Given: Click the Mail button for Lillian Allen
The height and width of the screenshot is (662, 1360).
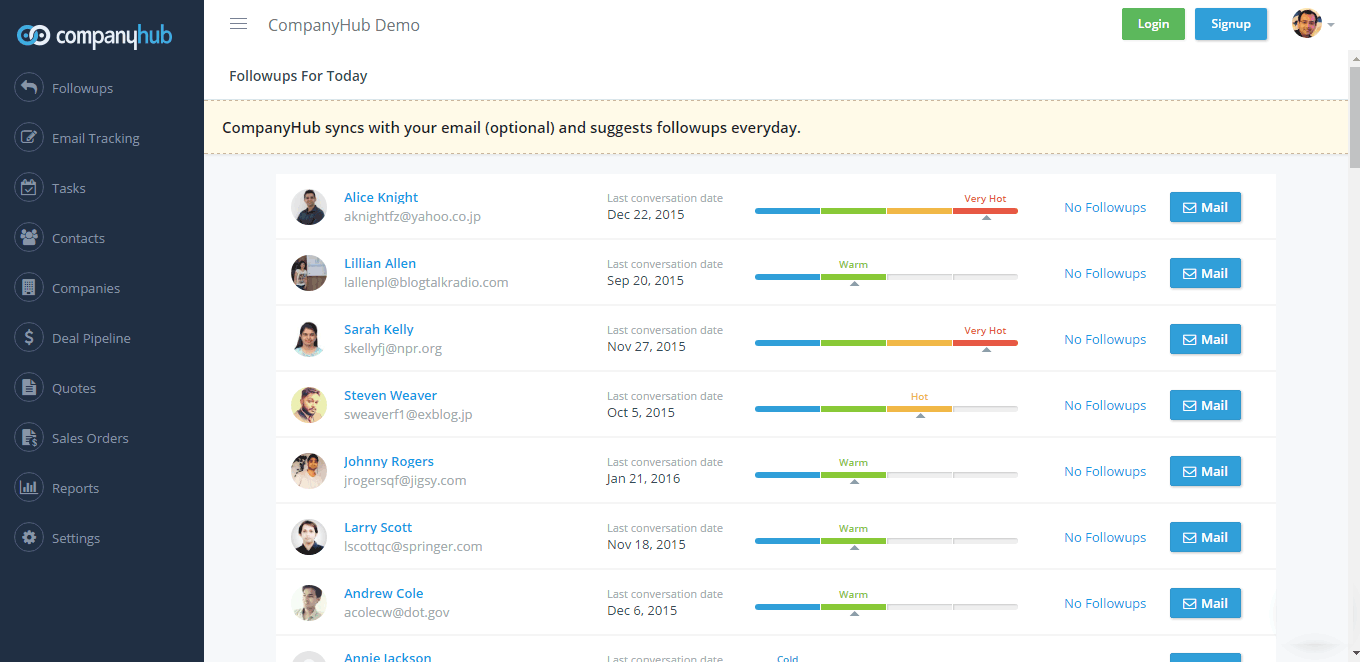Looking at the screenshot, I should 1205,273.
